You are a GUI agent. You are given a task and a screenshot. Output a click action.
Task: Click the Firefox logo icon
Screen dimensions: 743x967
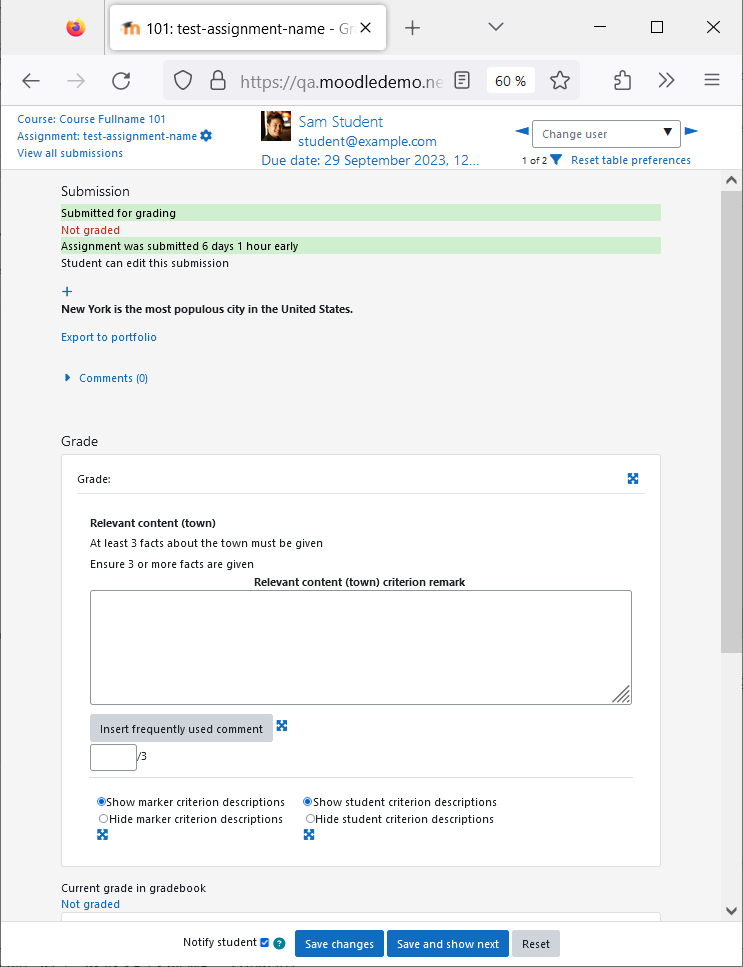[x=76, y=28]
